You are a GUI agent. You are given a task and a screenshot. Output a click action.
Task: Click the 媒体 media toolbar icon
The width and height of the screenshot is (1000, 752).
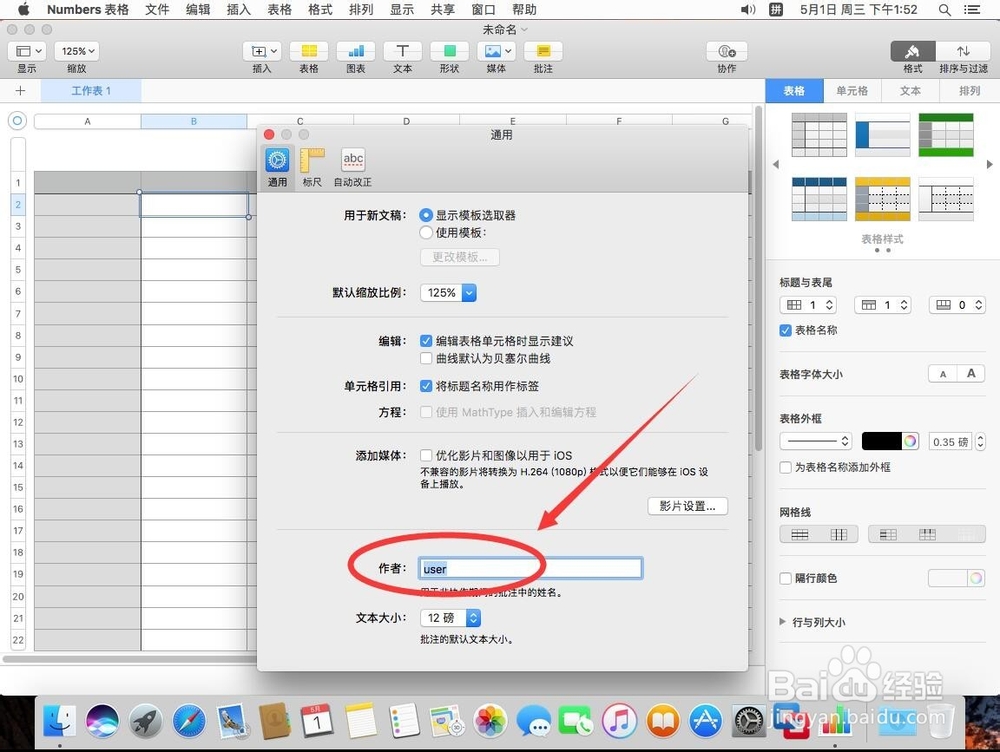496,51
